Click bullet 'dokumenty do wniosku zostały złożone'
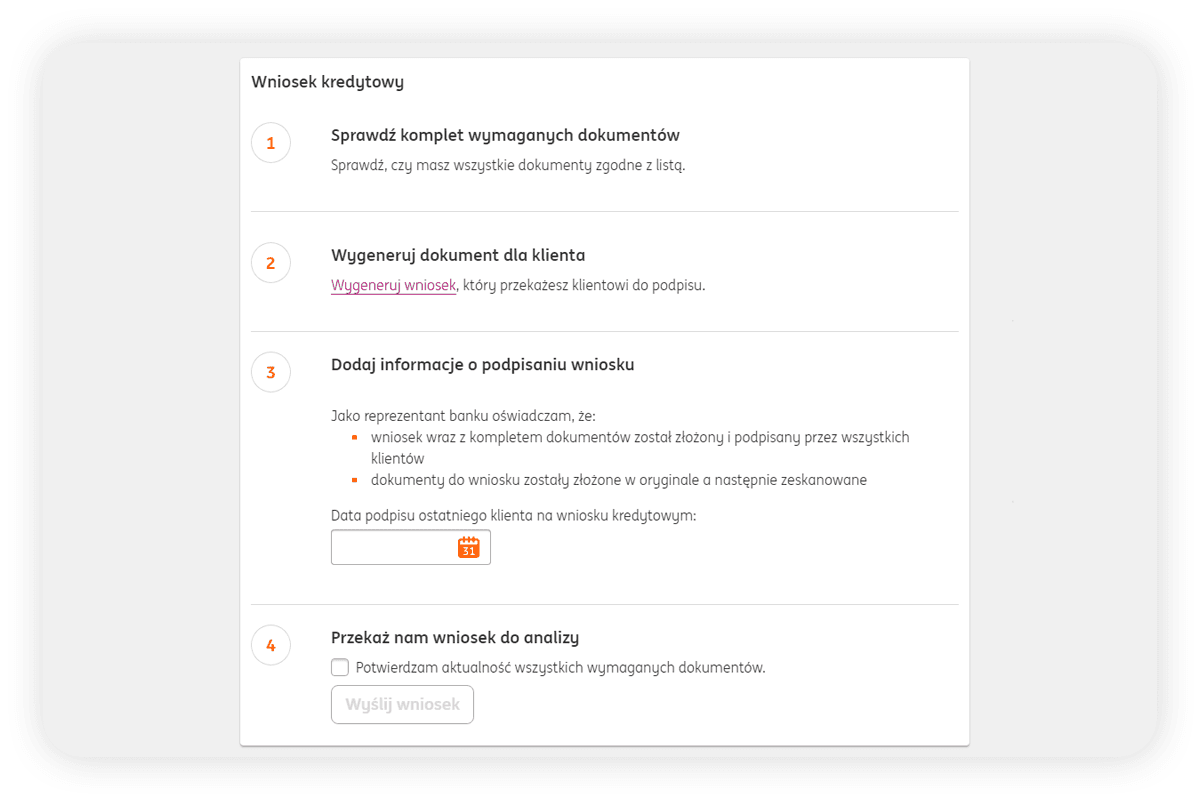Screen dimensions: 1200x800 pos(618,479)
